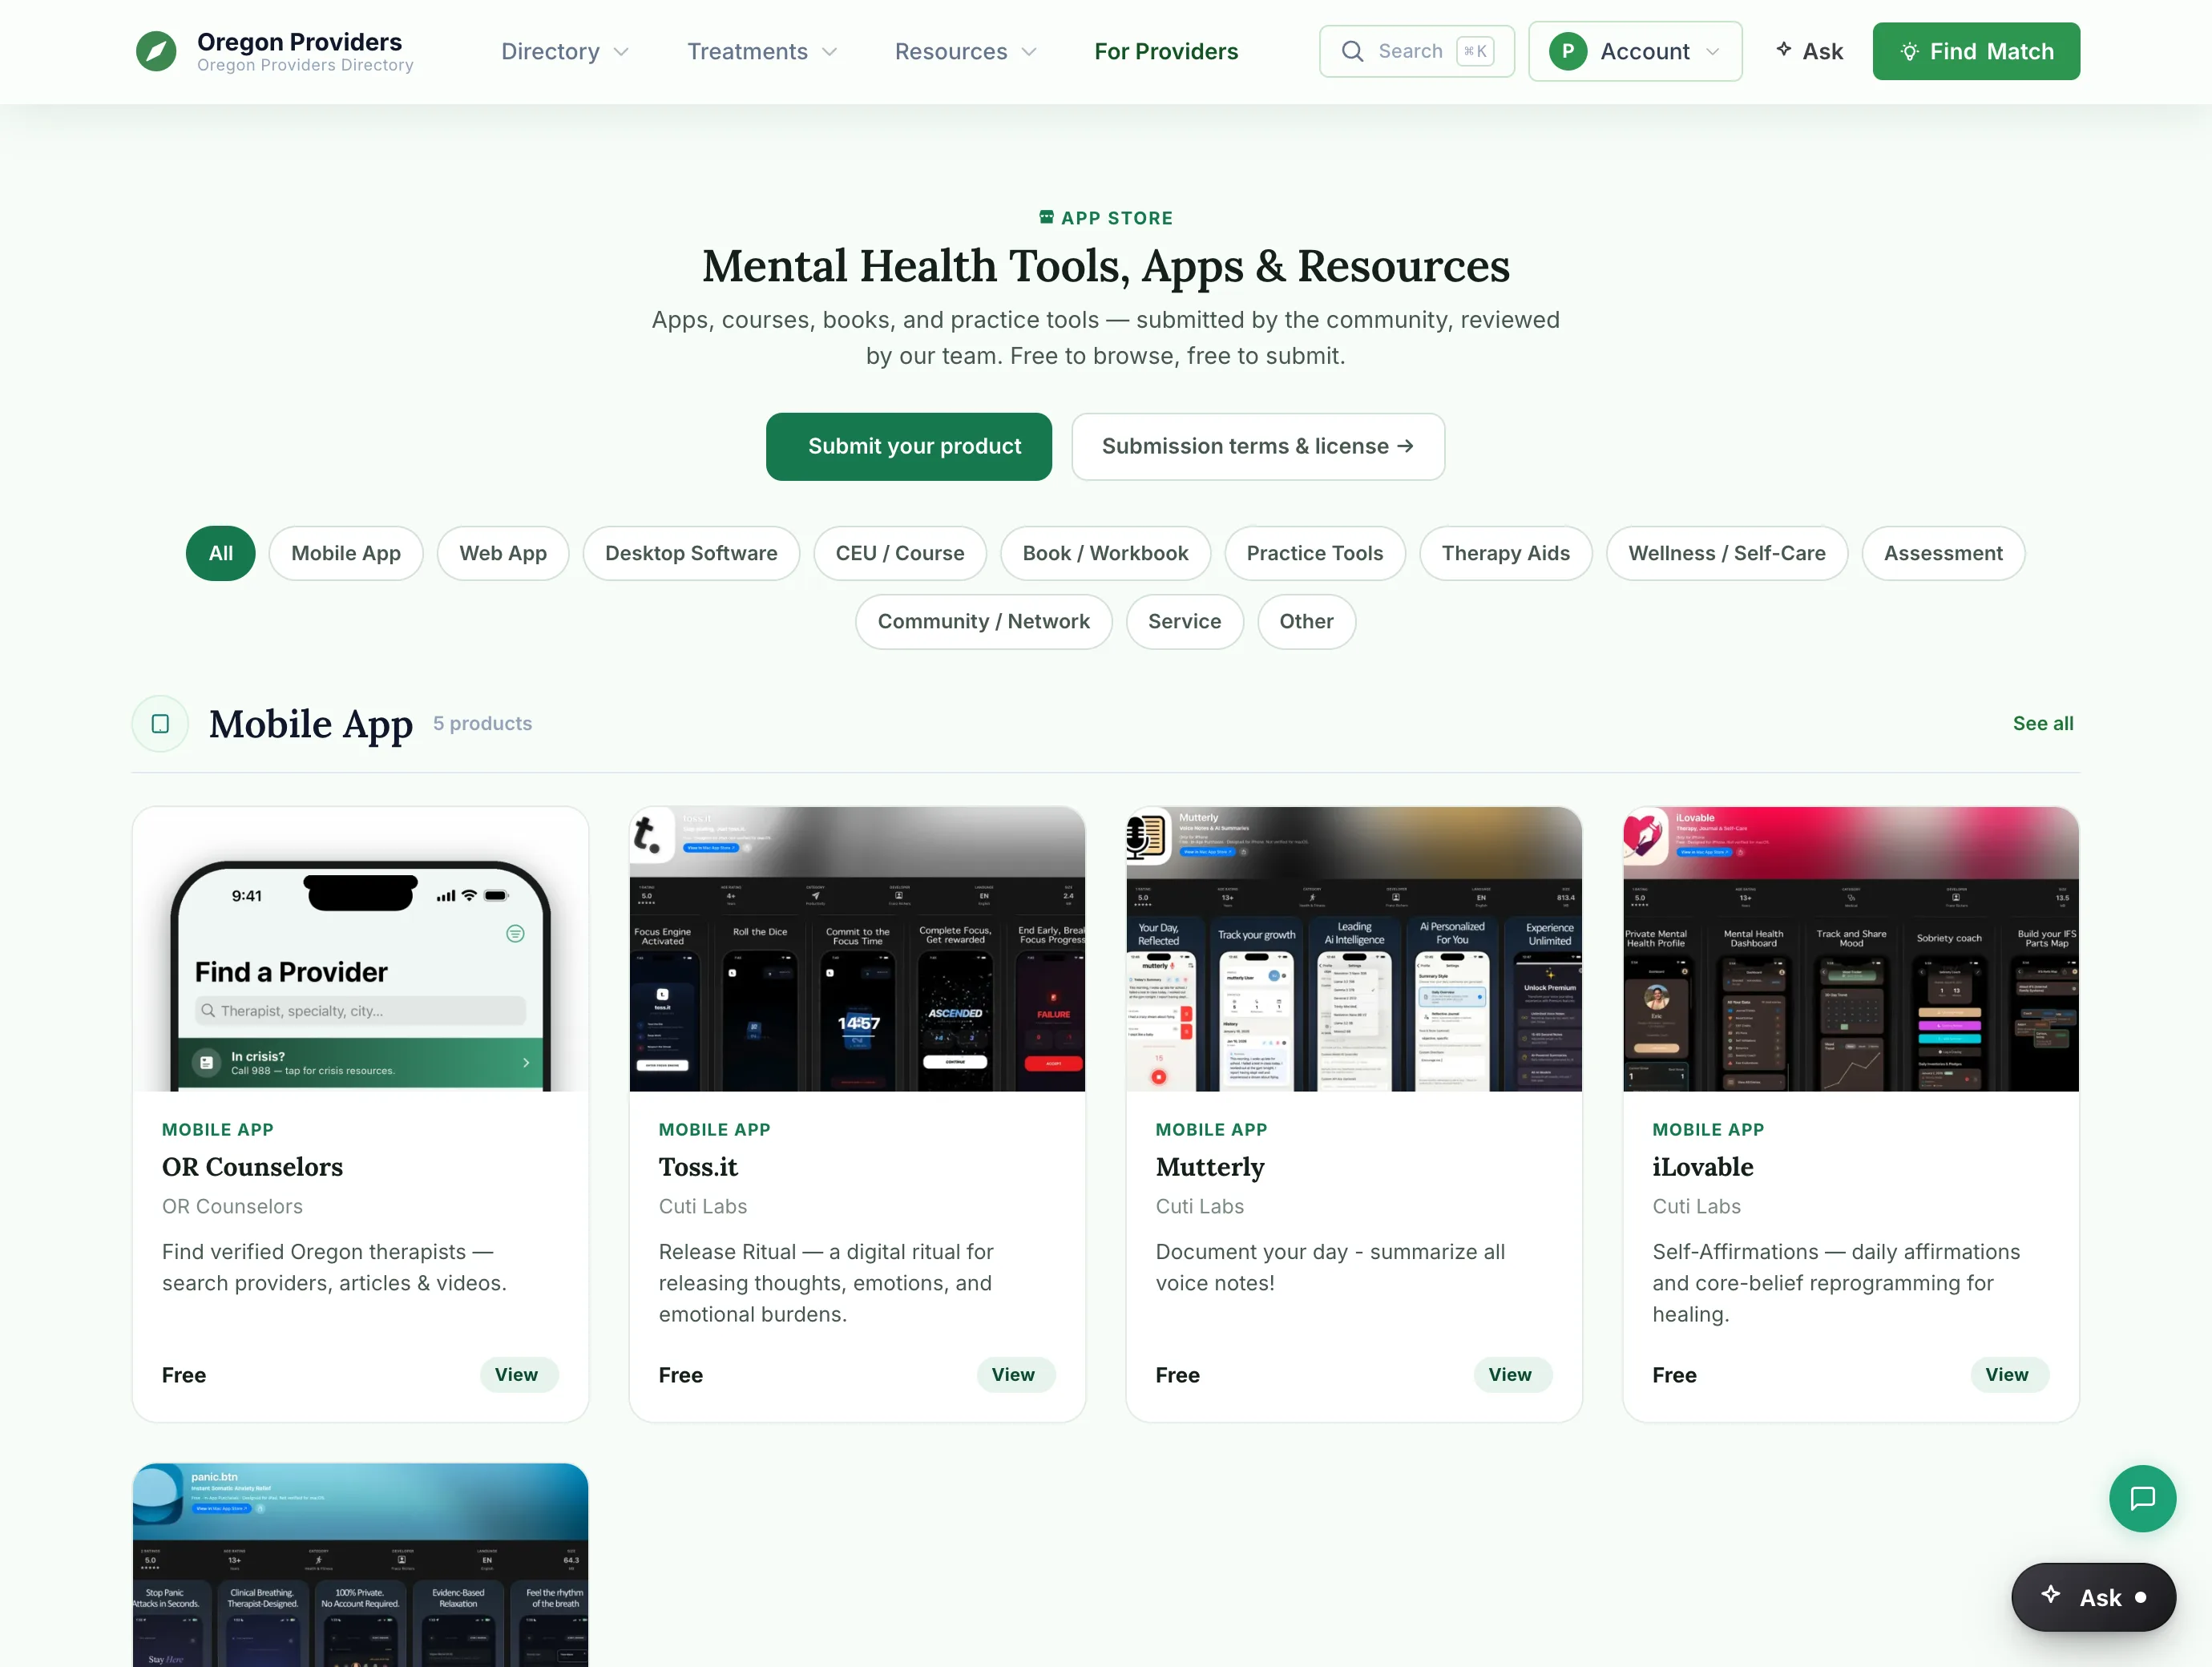This screenshot has width=2212, height=1667.
Task: Click the green P account avatar
Action: click(x=1567, y=51)
